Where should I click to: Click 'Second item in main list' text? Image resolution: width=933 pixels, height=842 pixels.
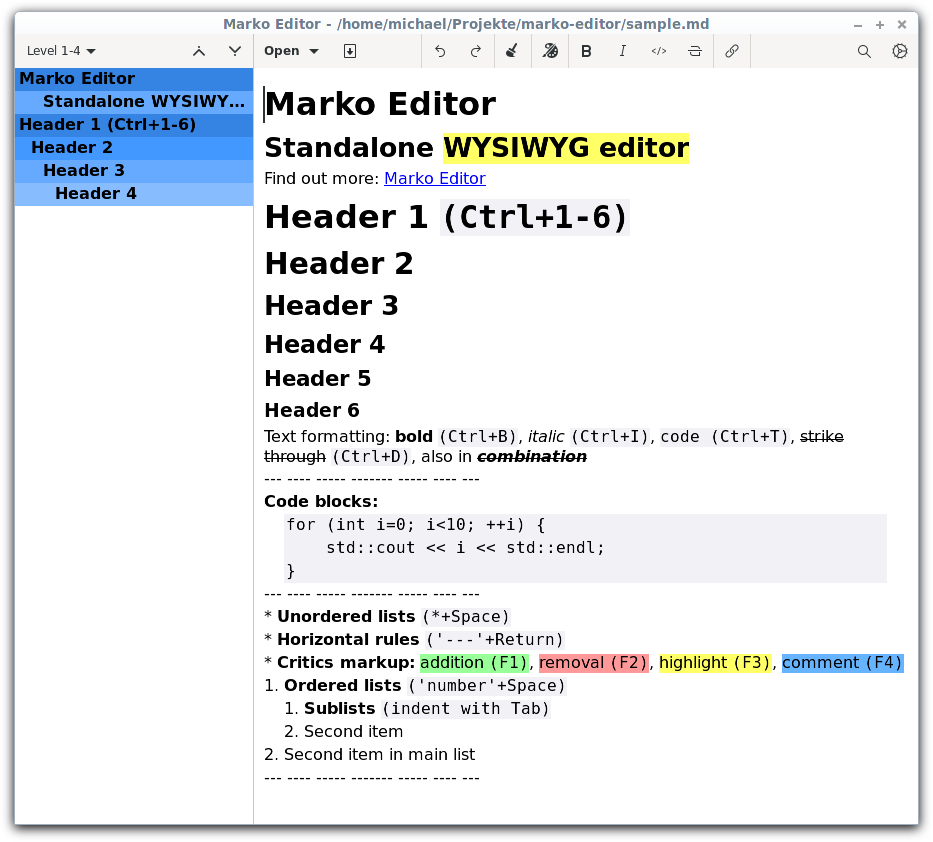[380, 755]
